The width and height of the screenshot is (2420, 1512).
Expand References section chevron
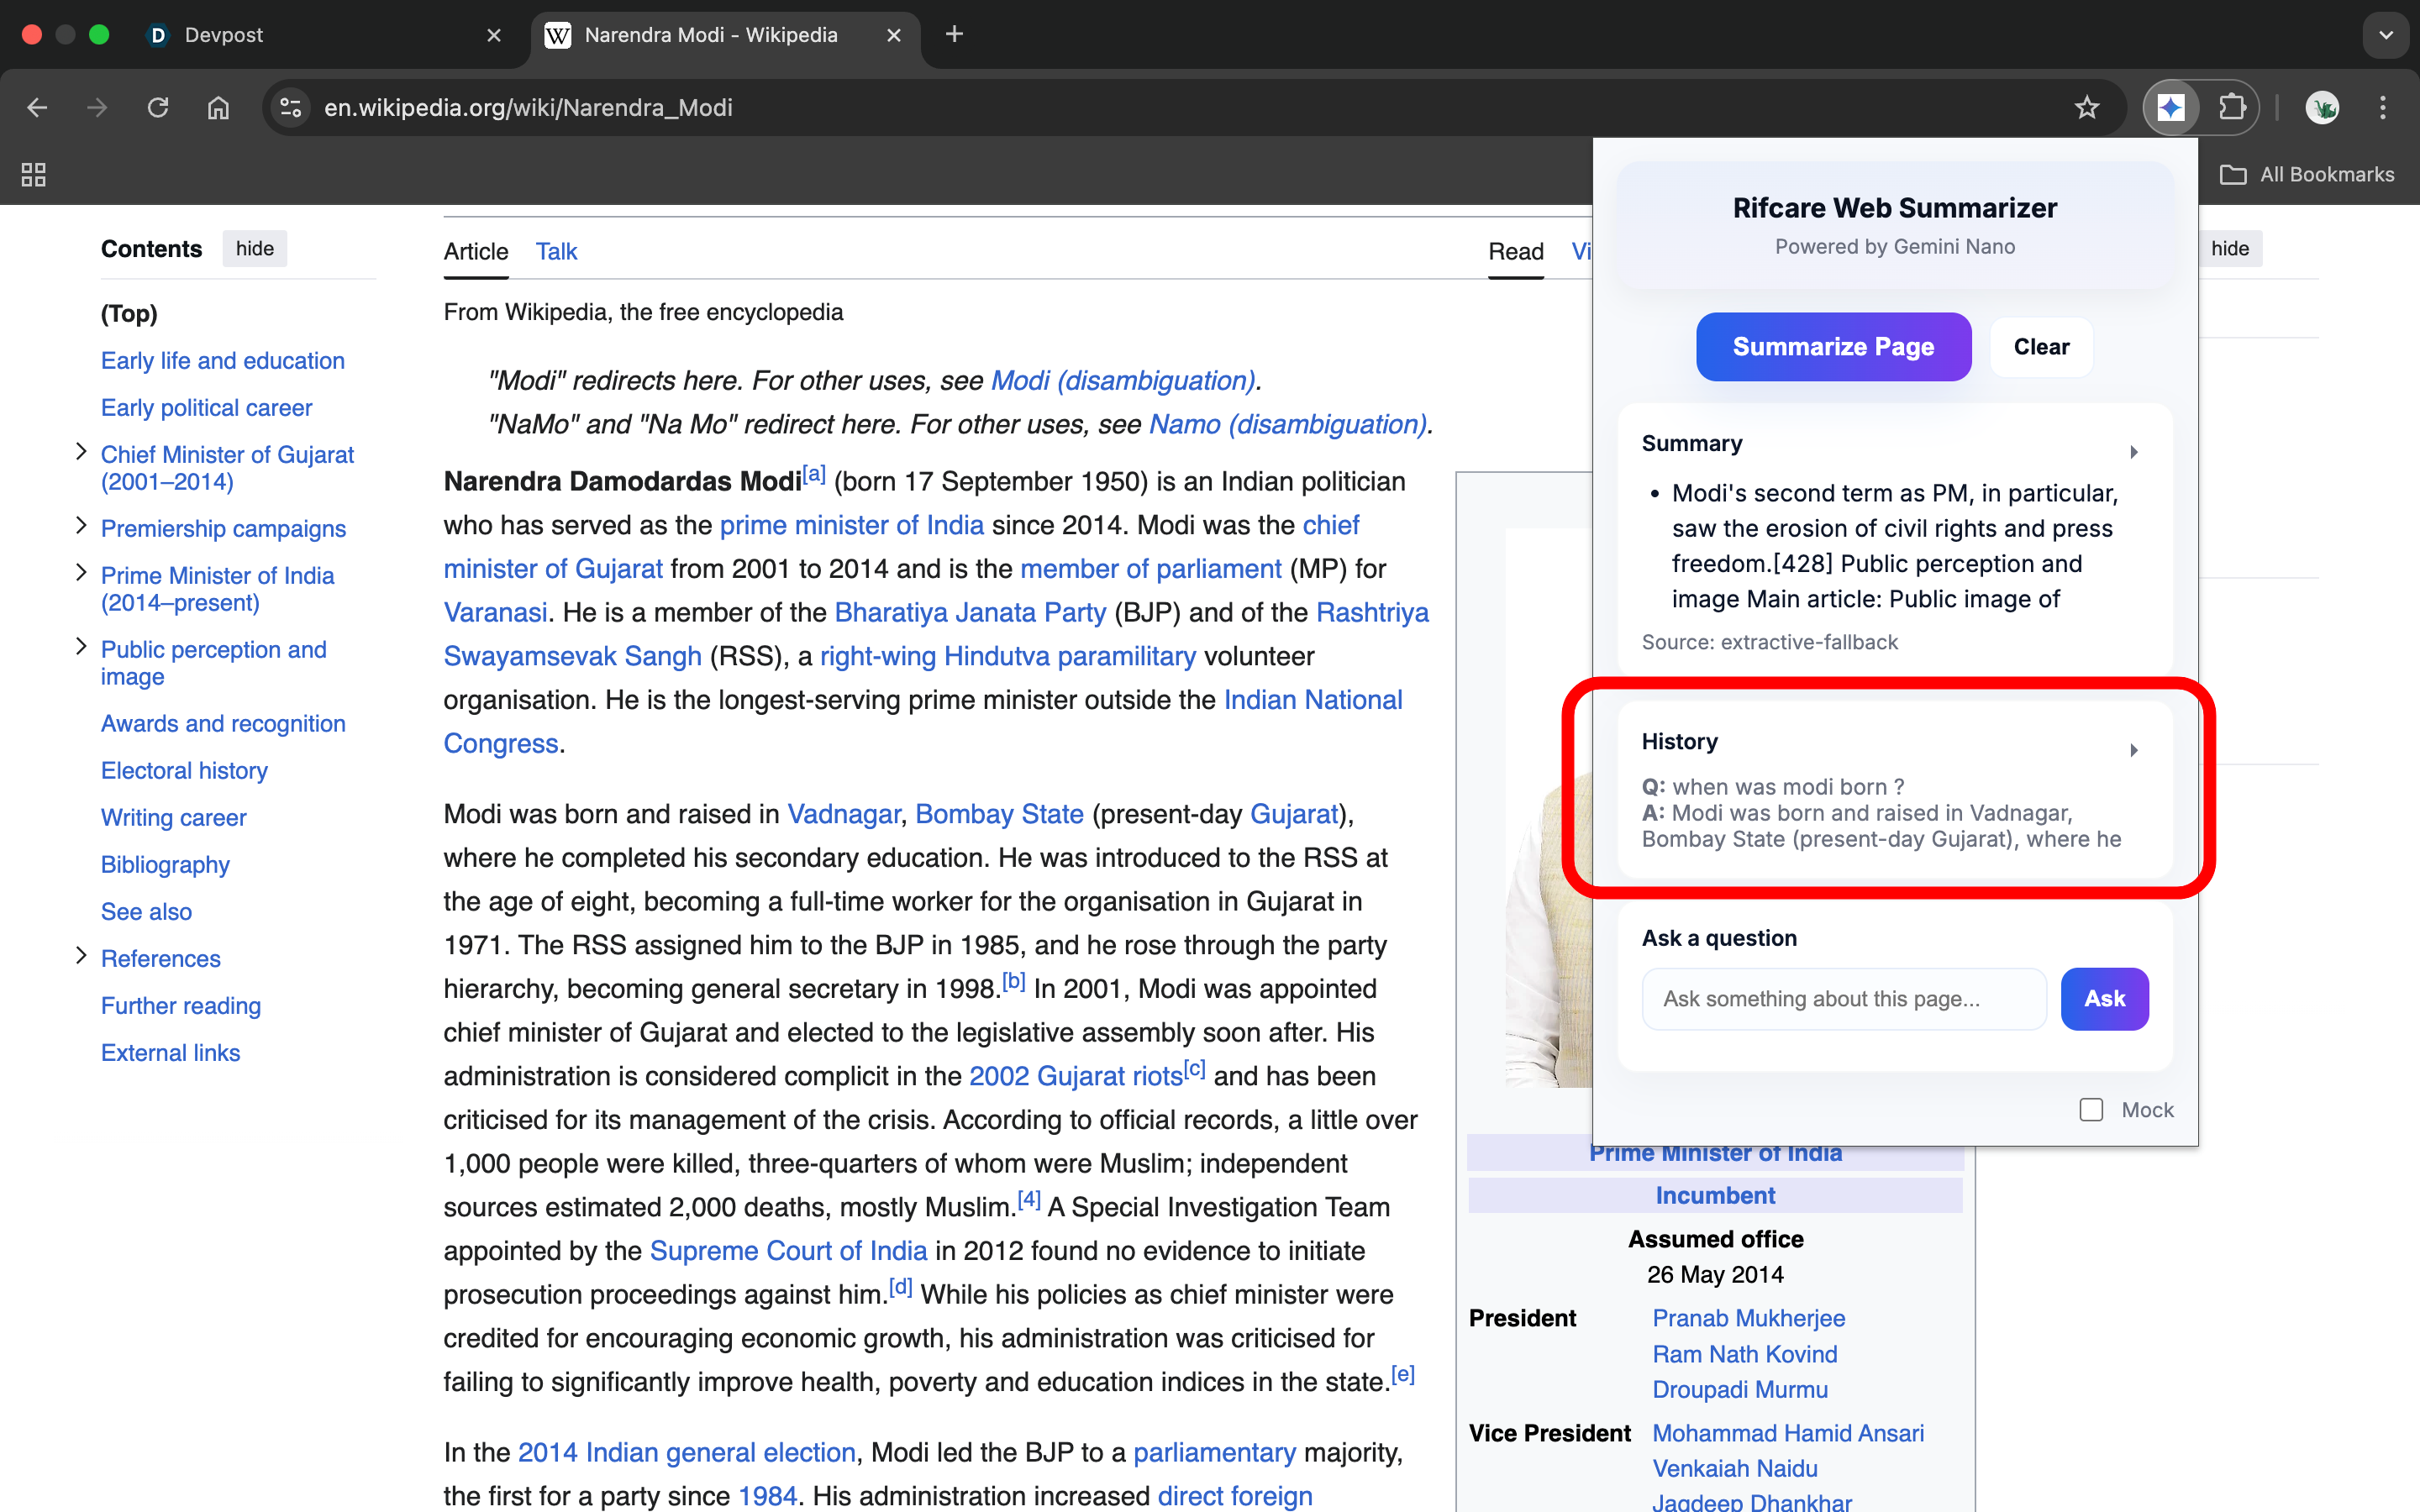(x=81, y=956)
